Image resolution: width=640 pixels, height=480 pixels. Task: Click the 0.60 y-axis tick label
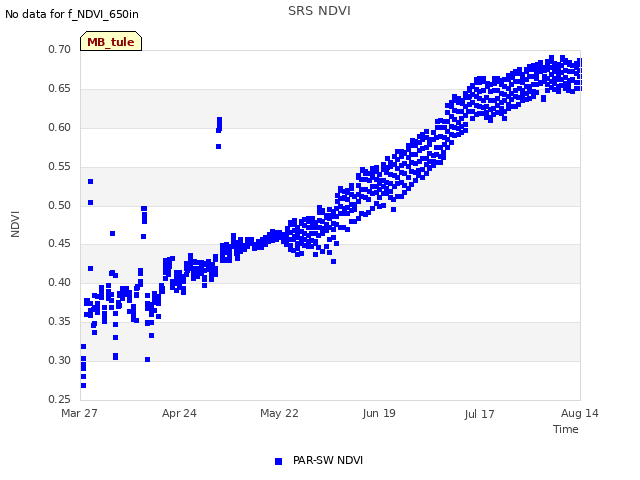[60, 127]
